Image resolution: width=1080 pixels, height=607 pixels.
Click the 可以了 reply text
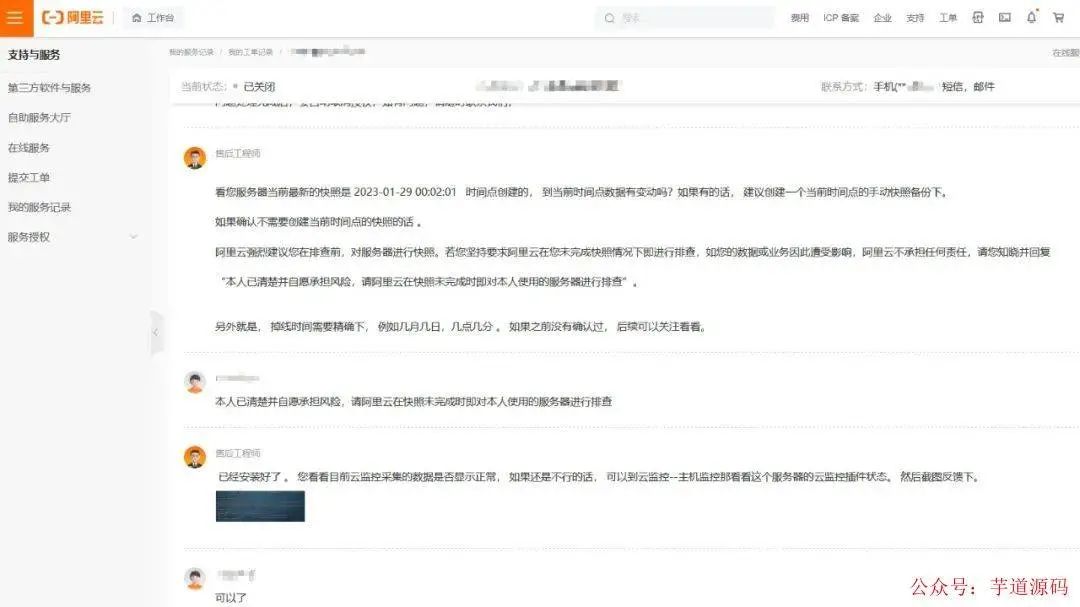coord(231,597)
